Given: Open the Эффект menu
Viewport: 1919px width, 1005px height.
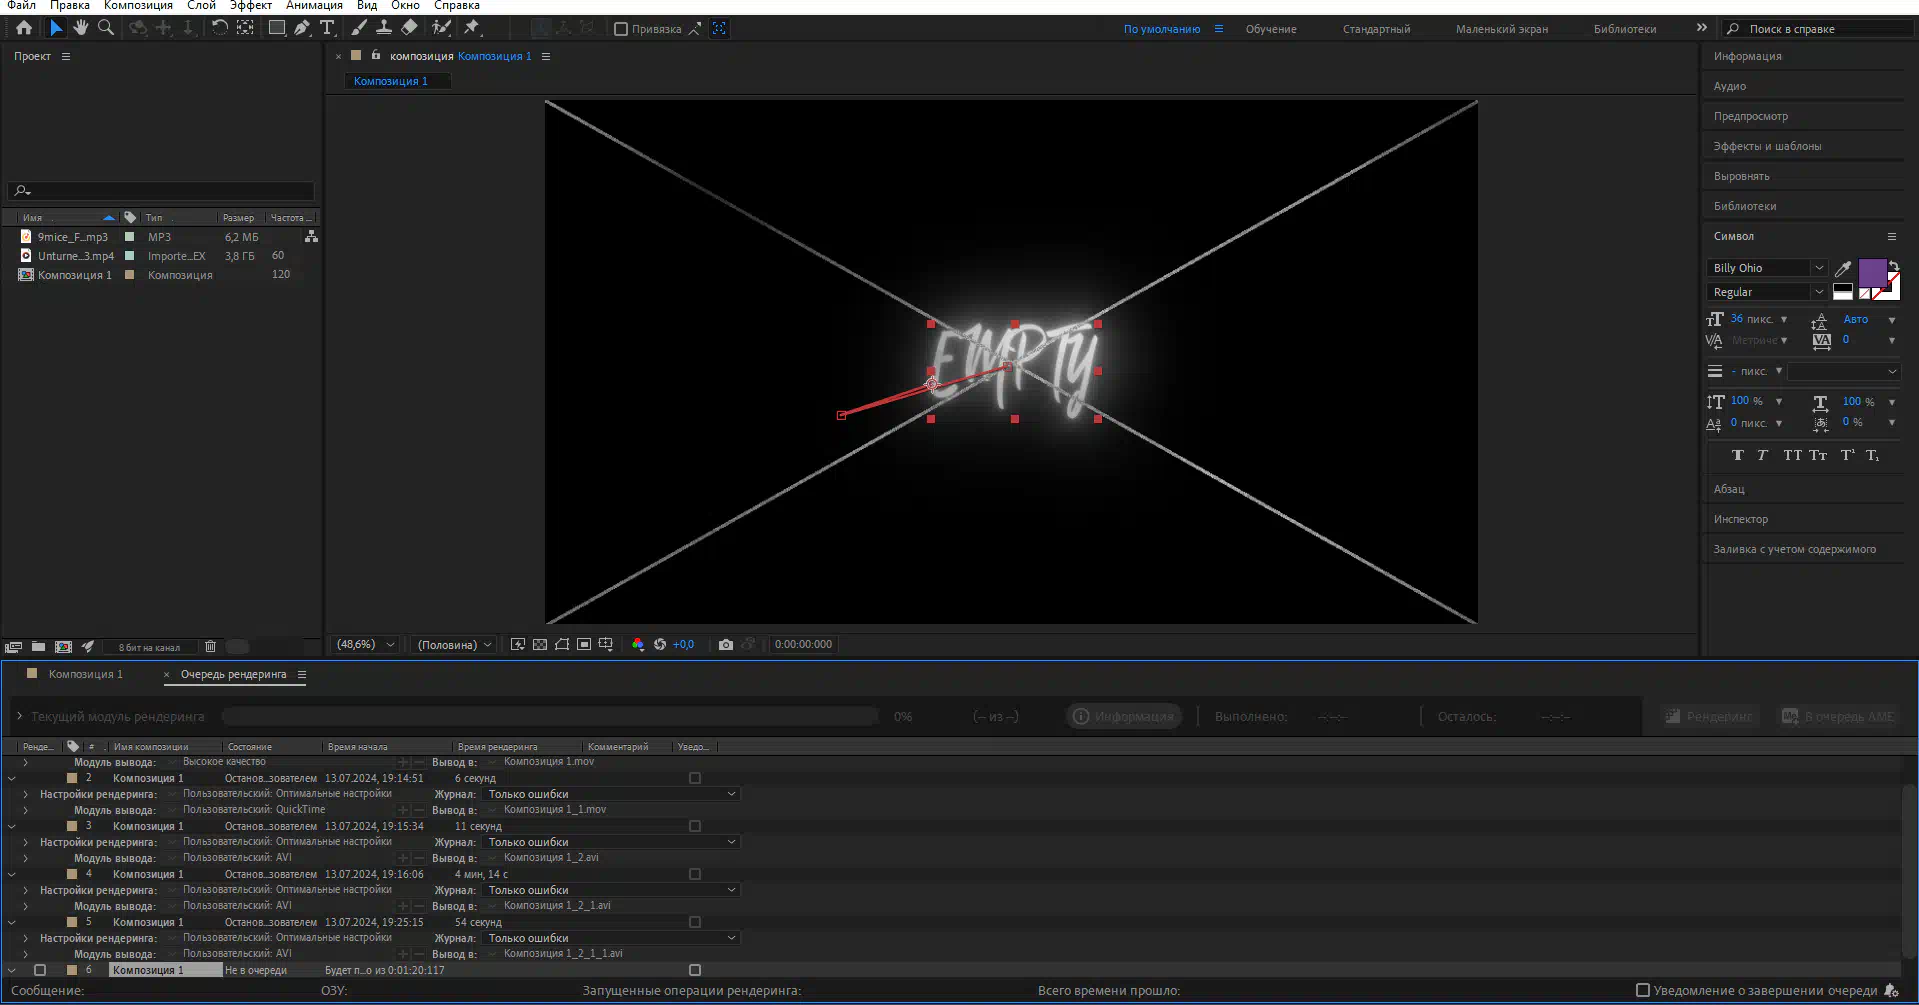Looking at the screenshot, I should tap(250, 6).
